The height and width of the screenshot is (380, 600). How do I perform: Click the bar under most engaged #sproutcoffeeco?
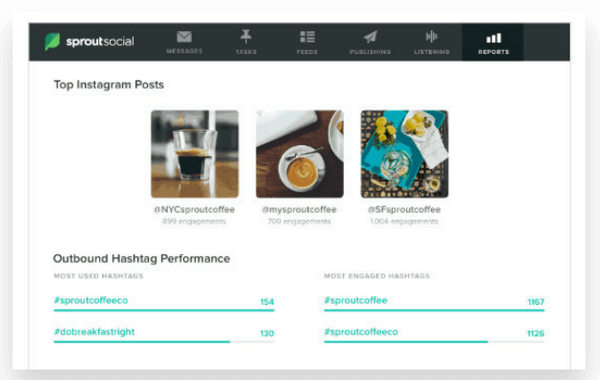[x=434, y=342]
